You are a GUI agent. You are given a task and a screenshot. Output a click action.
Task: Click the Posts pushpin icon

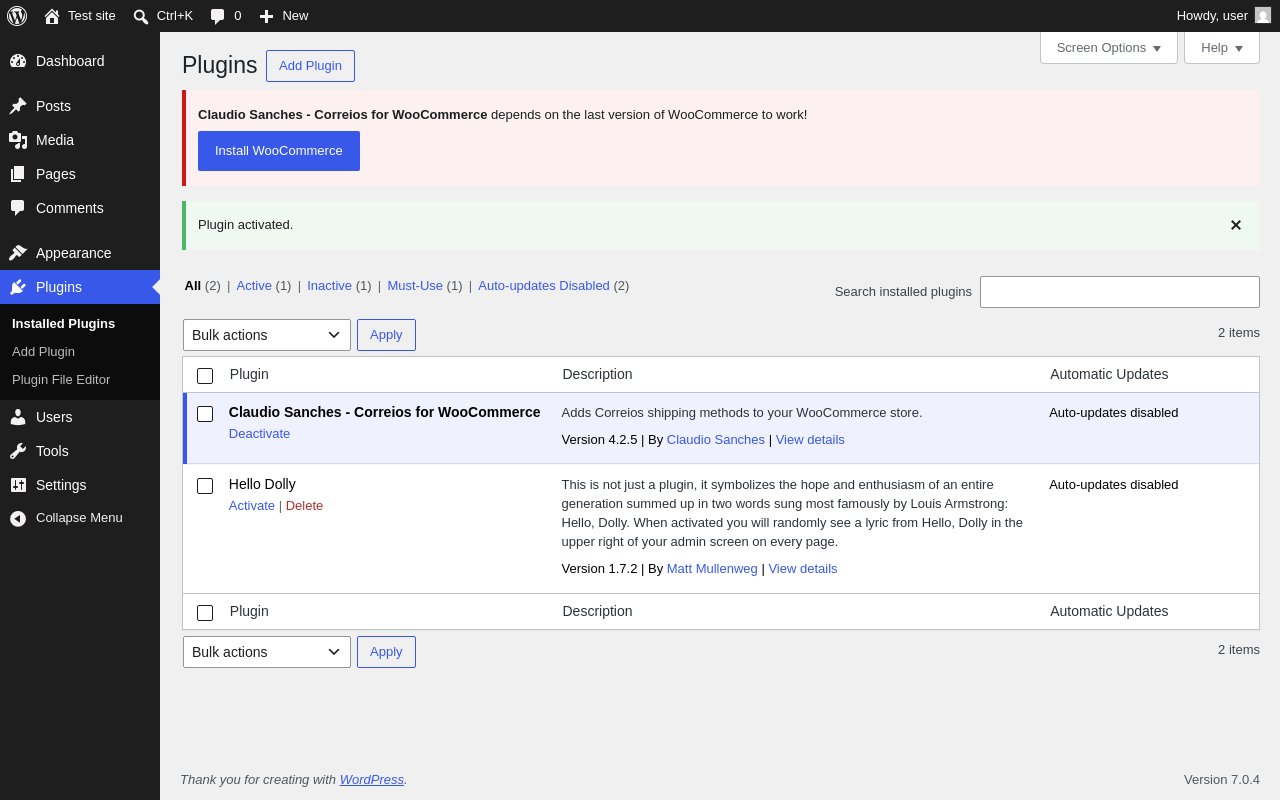18,106
